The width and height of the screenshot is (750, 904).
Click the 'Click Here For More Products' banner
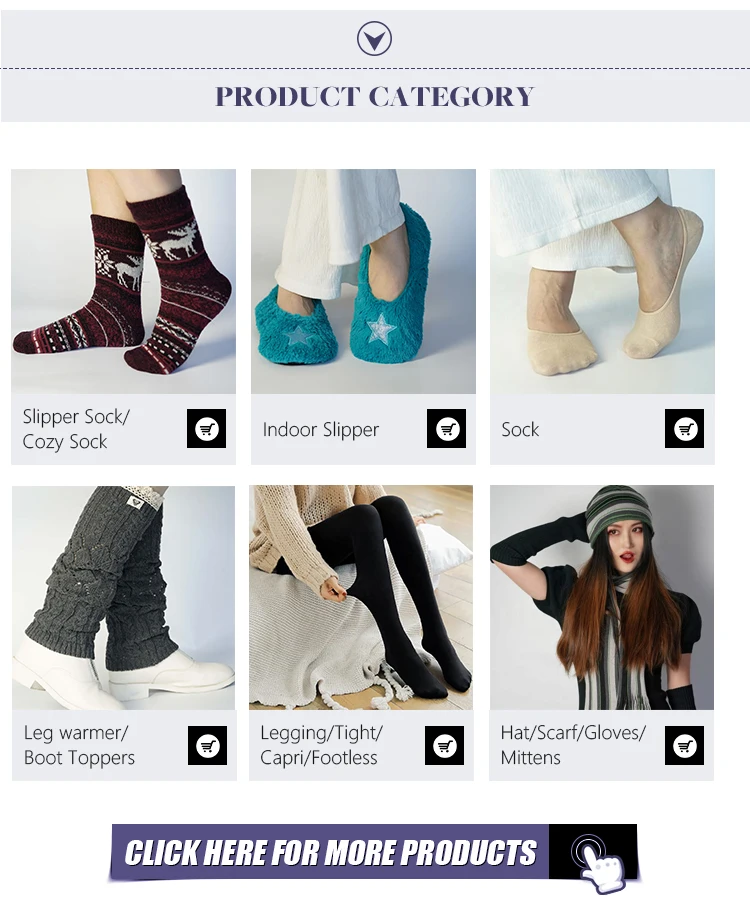coord(374,853)
